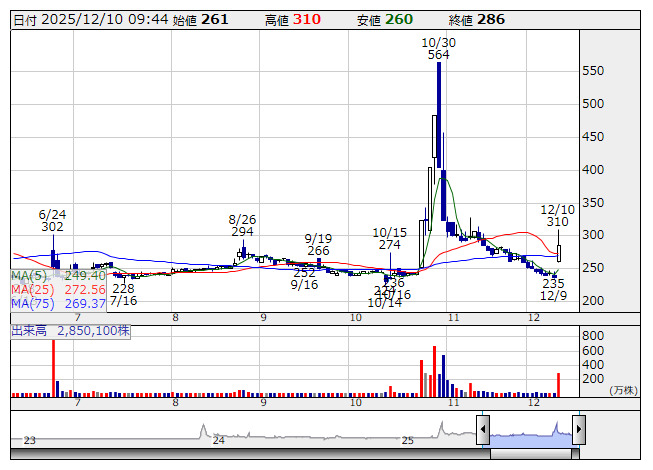653x470 pixels.
Task: Click the left range slider handle
Action: pos(483,431)
